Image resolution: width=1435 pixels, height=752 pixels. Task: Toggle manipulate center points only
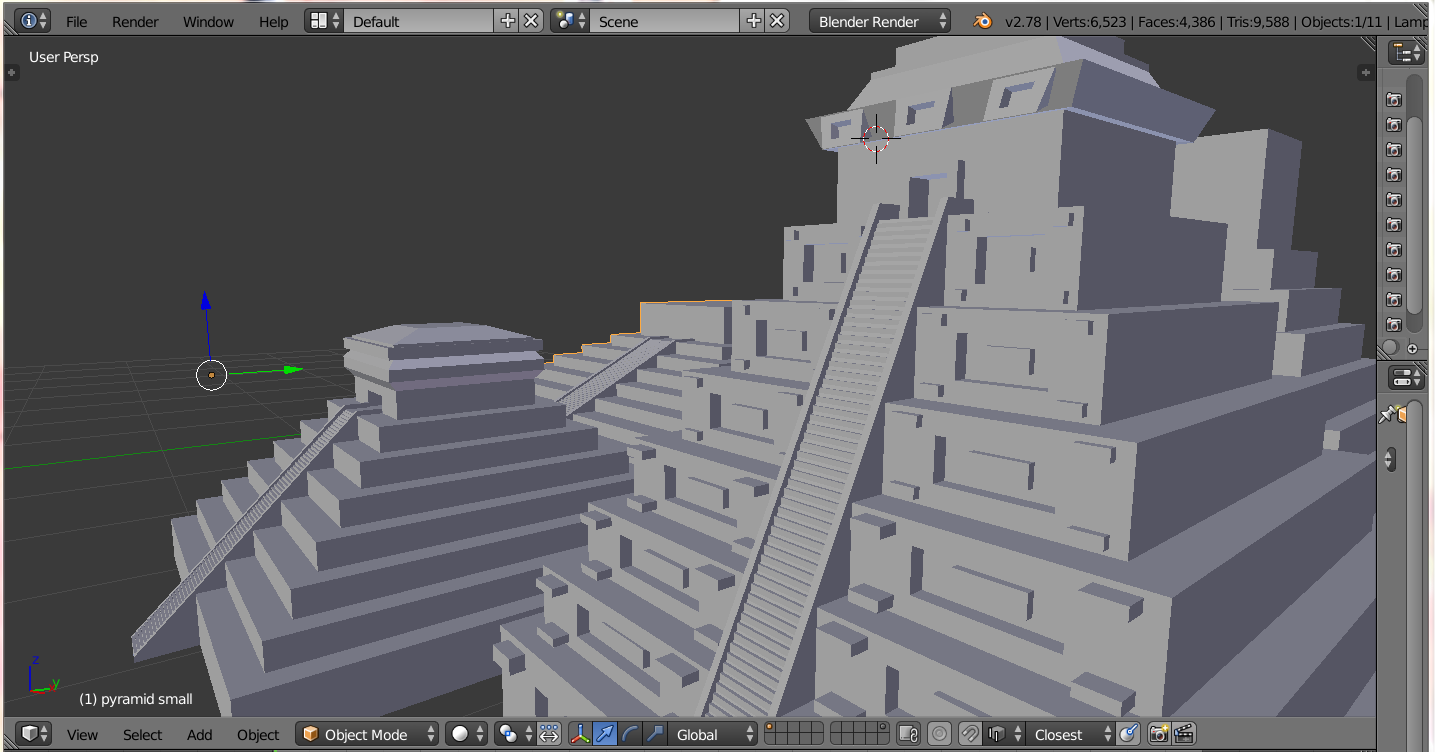pyautogui.click(x=549, y=734)
